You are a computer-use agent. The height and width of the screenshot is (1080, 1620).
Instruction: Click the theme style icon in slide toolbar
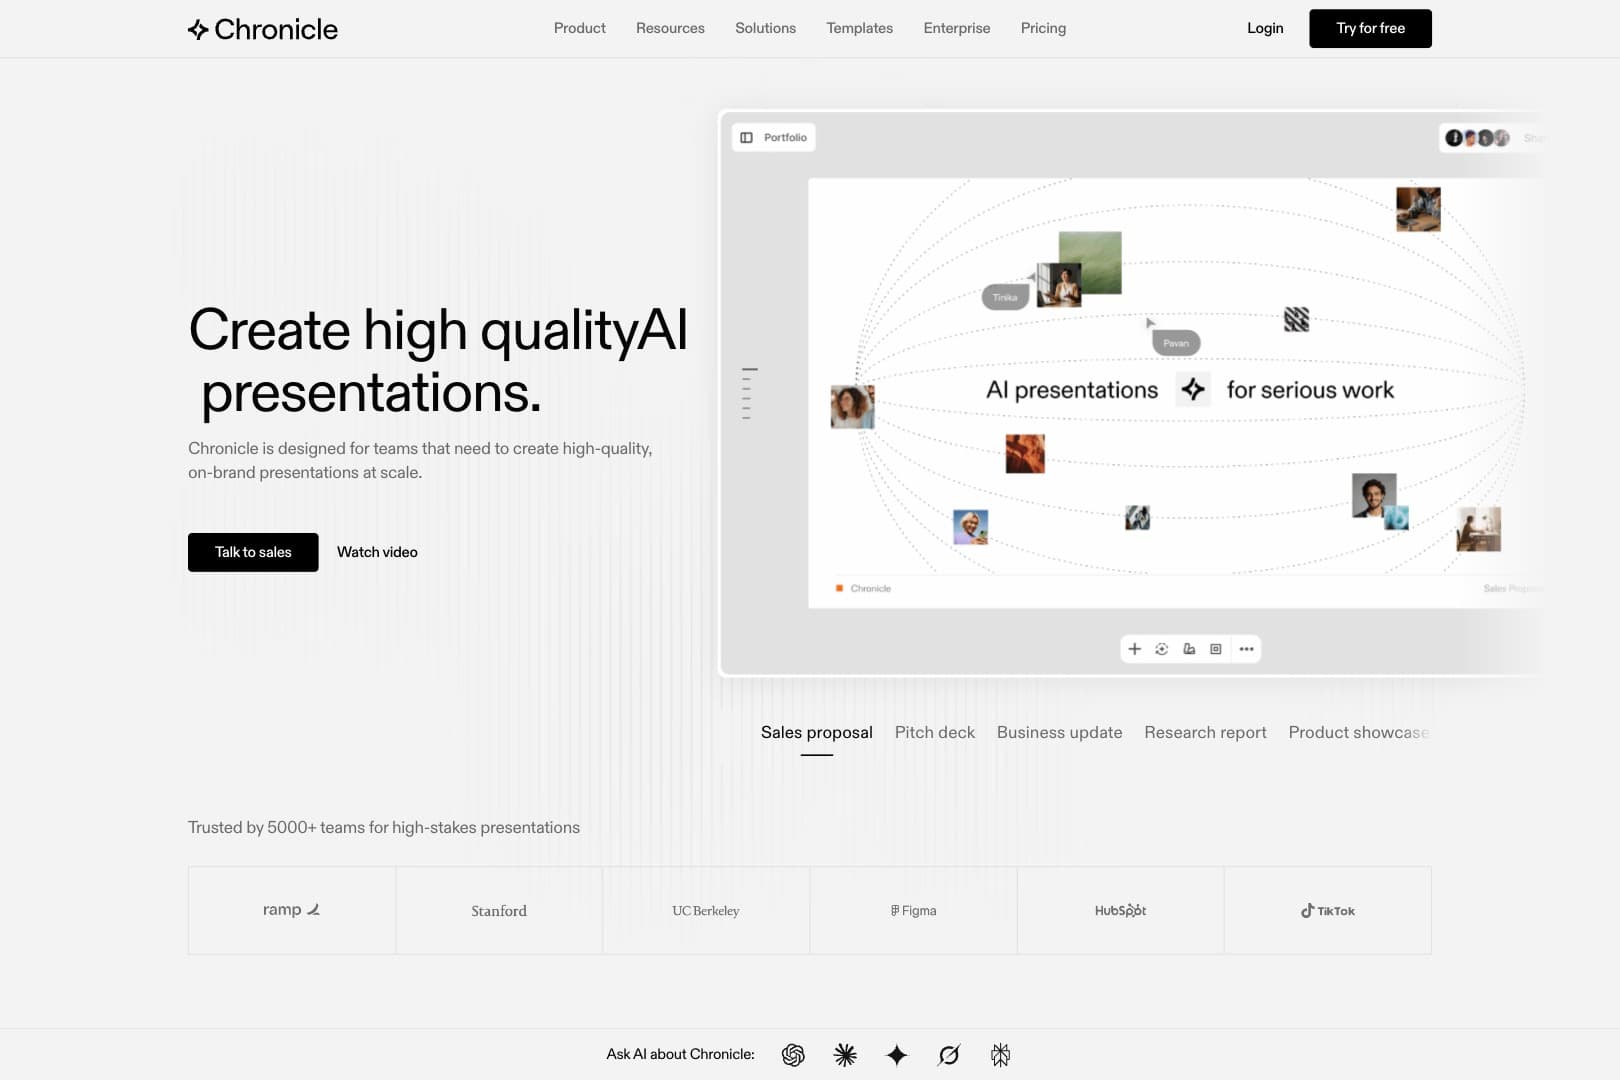(x=1189, y=649)
